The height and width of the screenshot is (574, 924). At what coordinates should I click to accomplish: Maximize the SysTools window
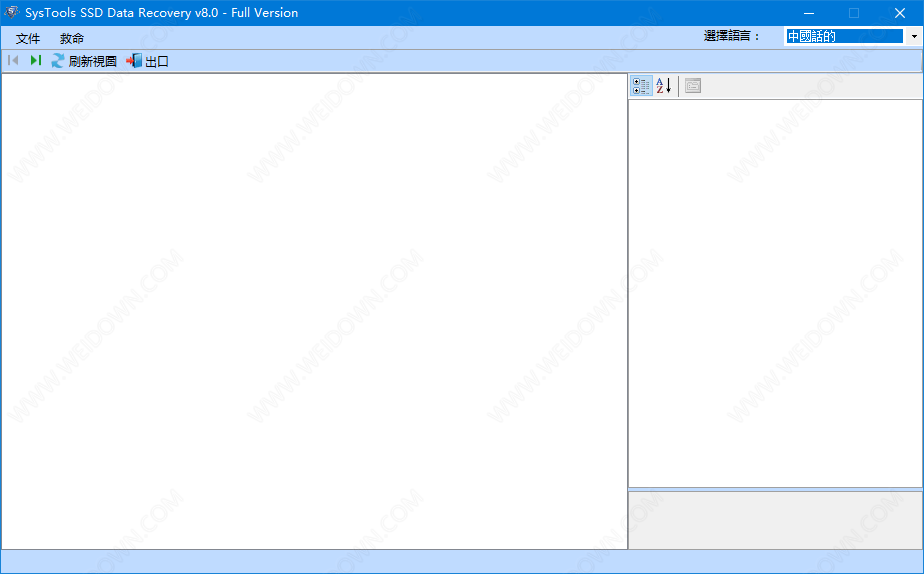pyautogui.click(x=854, y=13)
